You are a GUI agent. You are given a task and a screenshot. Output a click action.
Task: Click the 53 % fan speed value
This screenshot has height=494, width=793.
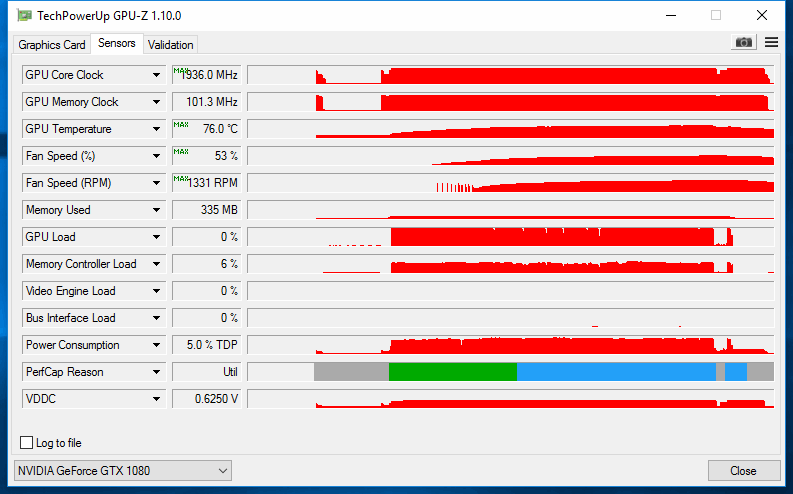point(207,156)
